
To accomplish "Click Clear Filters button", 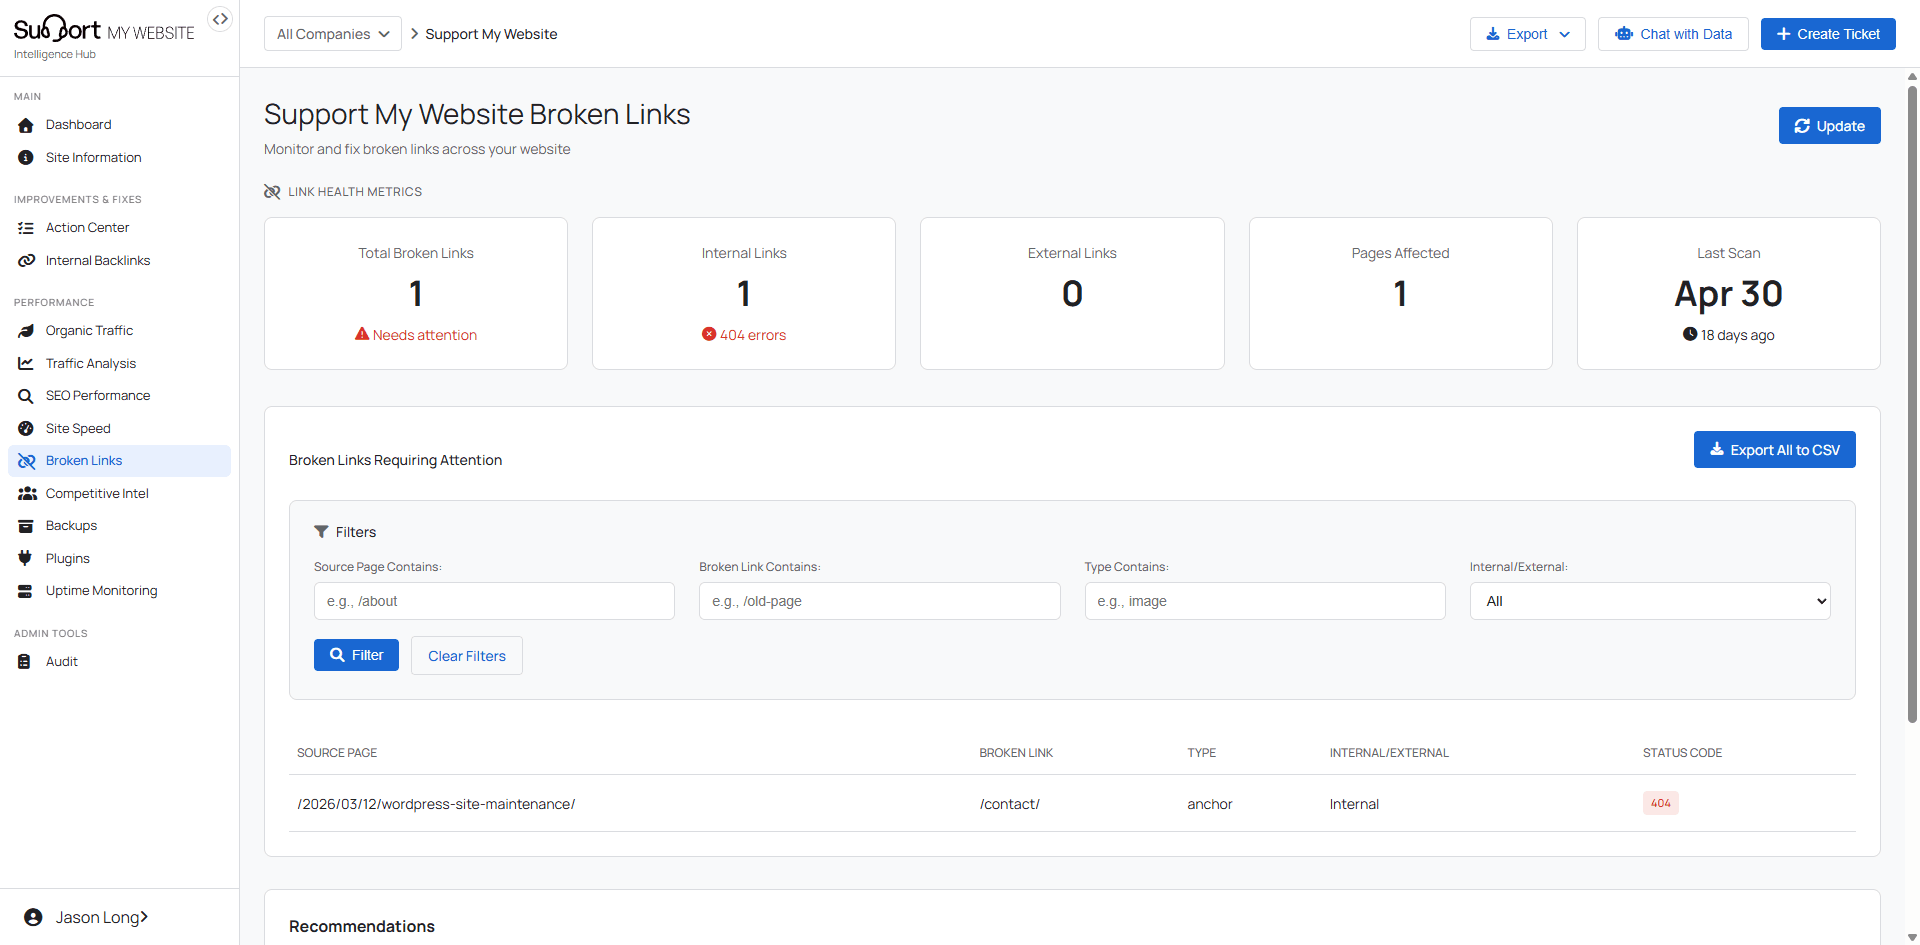I will pyautogui.click(x=467, y=656).
